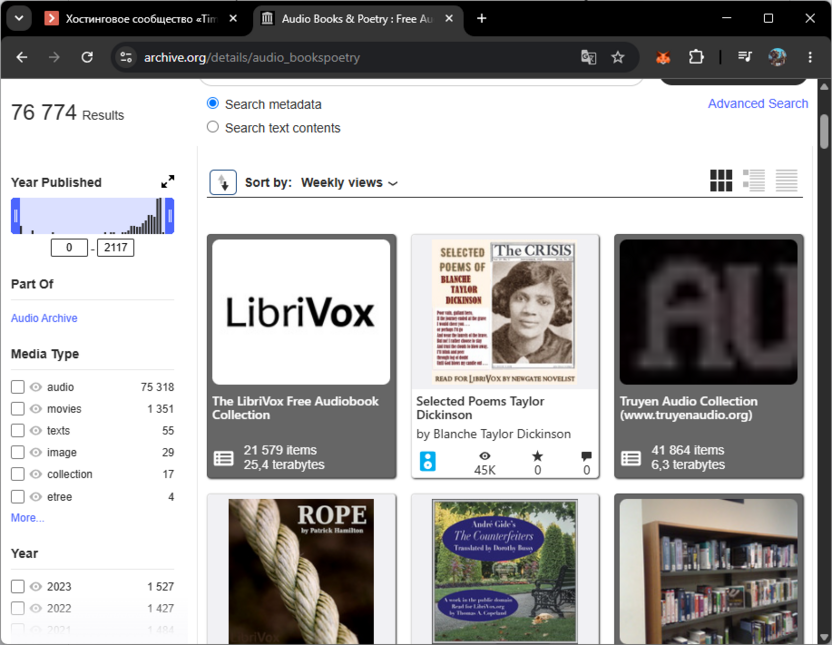Switch to extended list view

[753, 180]
